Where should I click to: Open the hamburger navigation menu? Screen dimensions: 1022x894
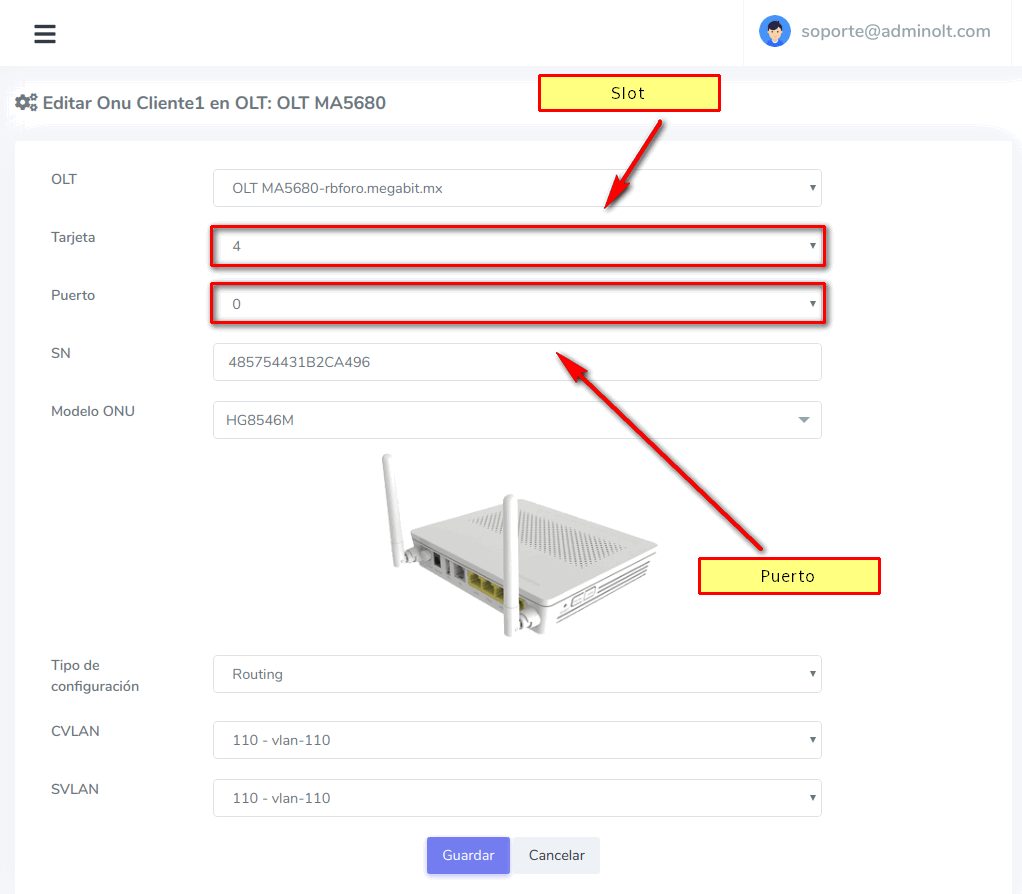point(45,34)
